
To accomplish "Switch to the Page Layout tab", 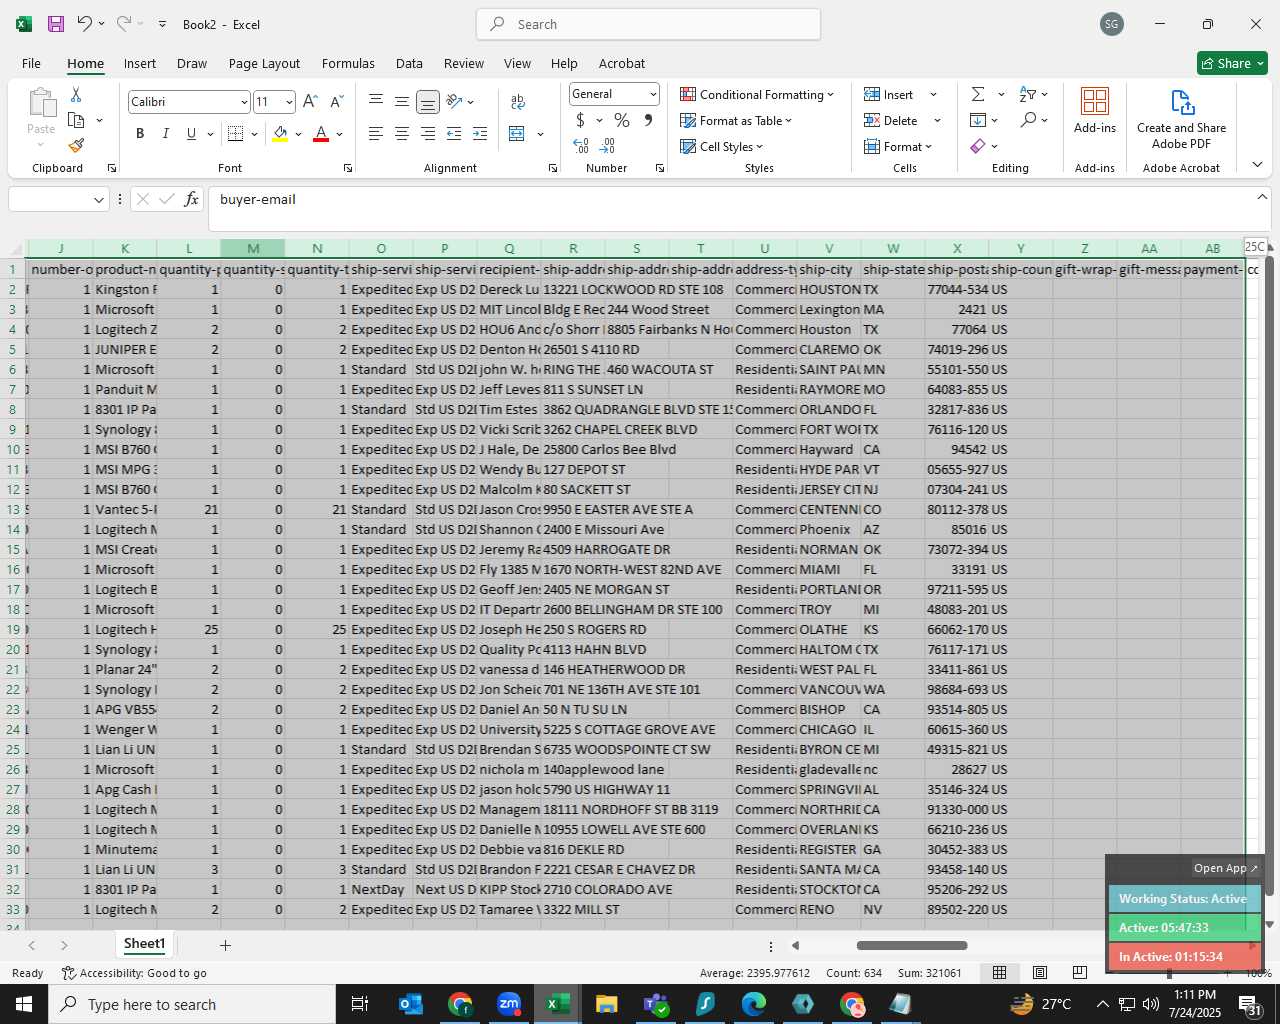I will 264,63.
